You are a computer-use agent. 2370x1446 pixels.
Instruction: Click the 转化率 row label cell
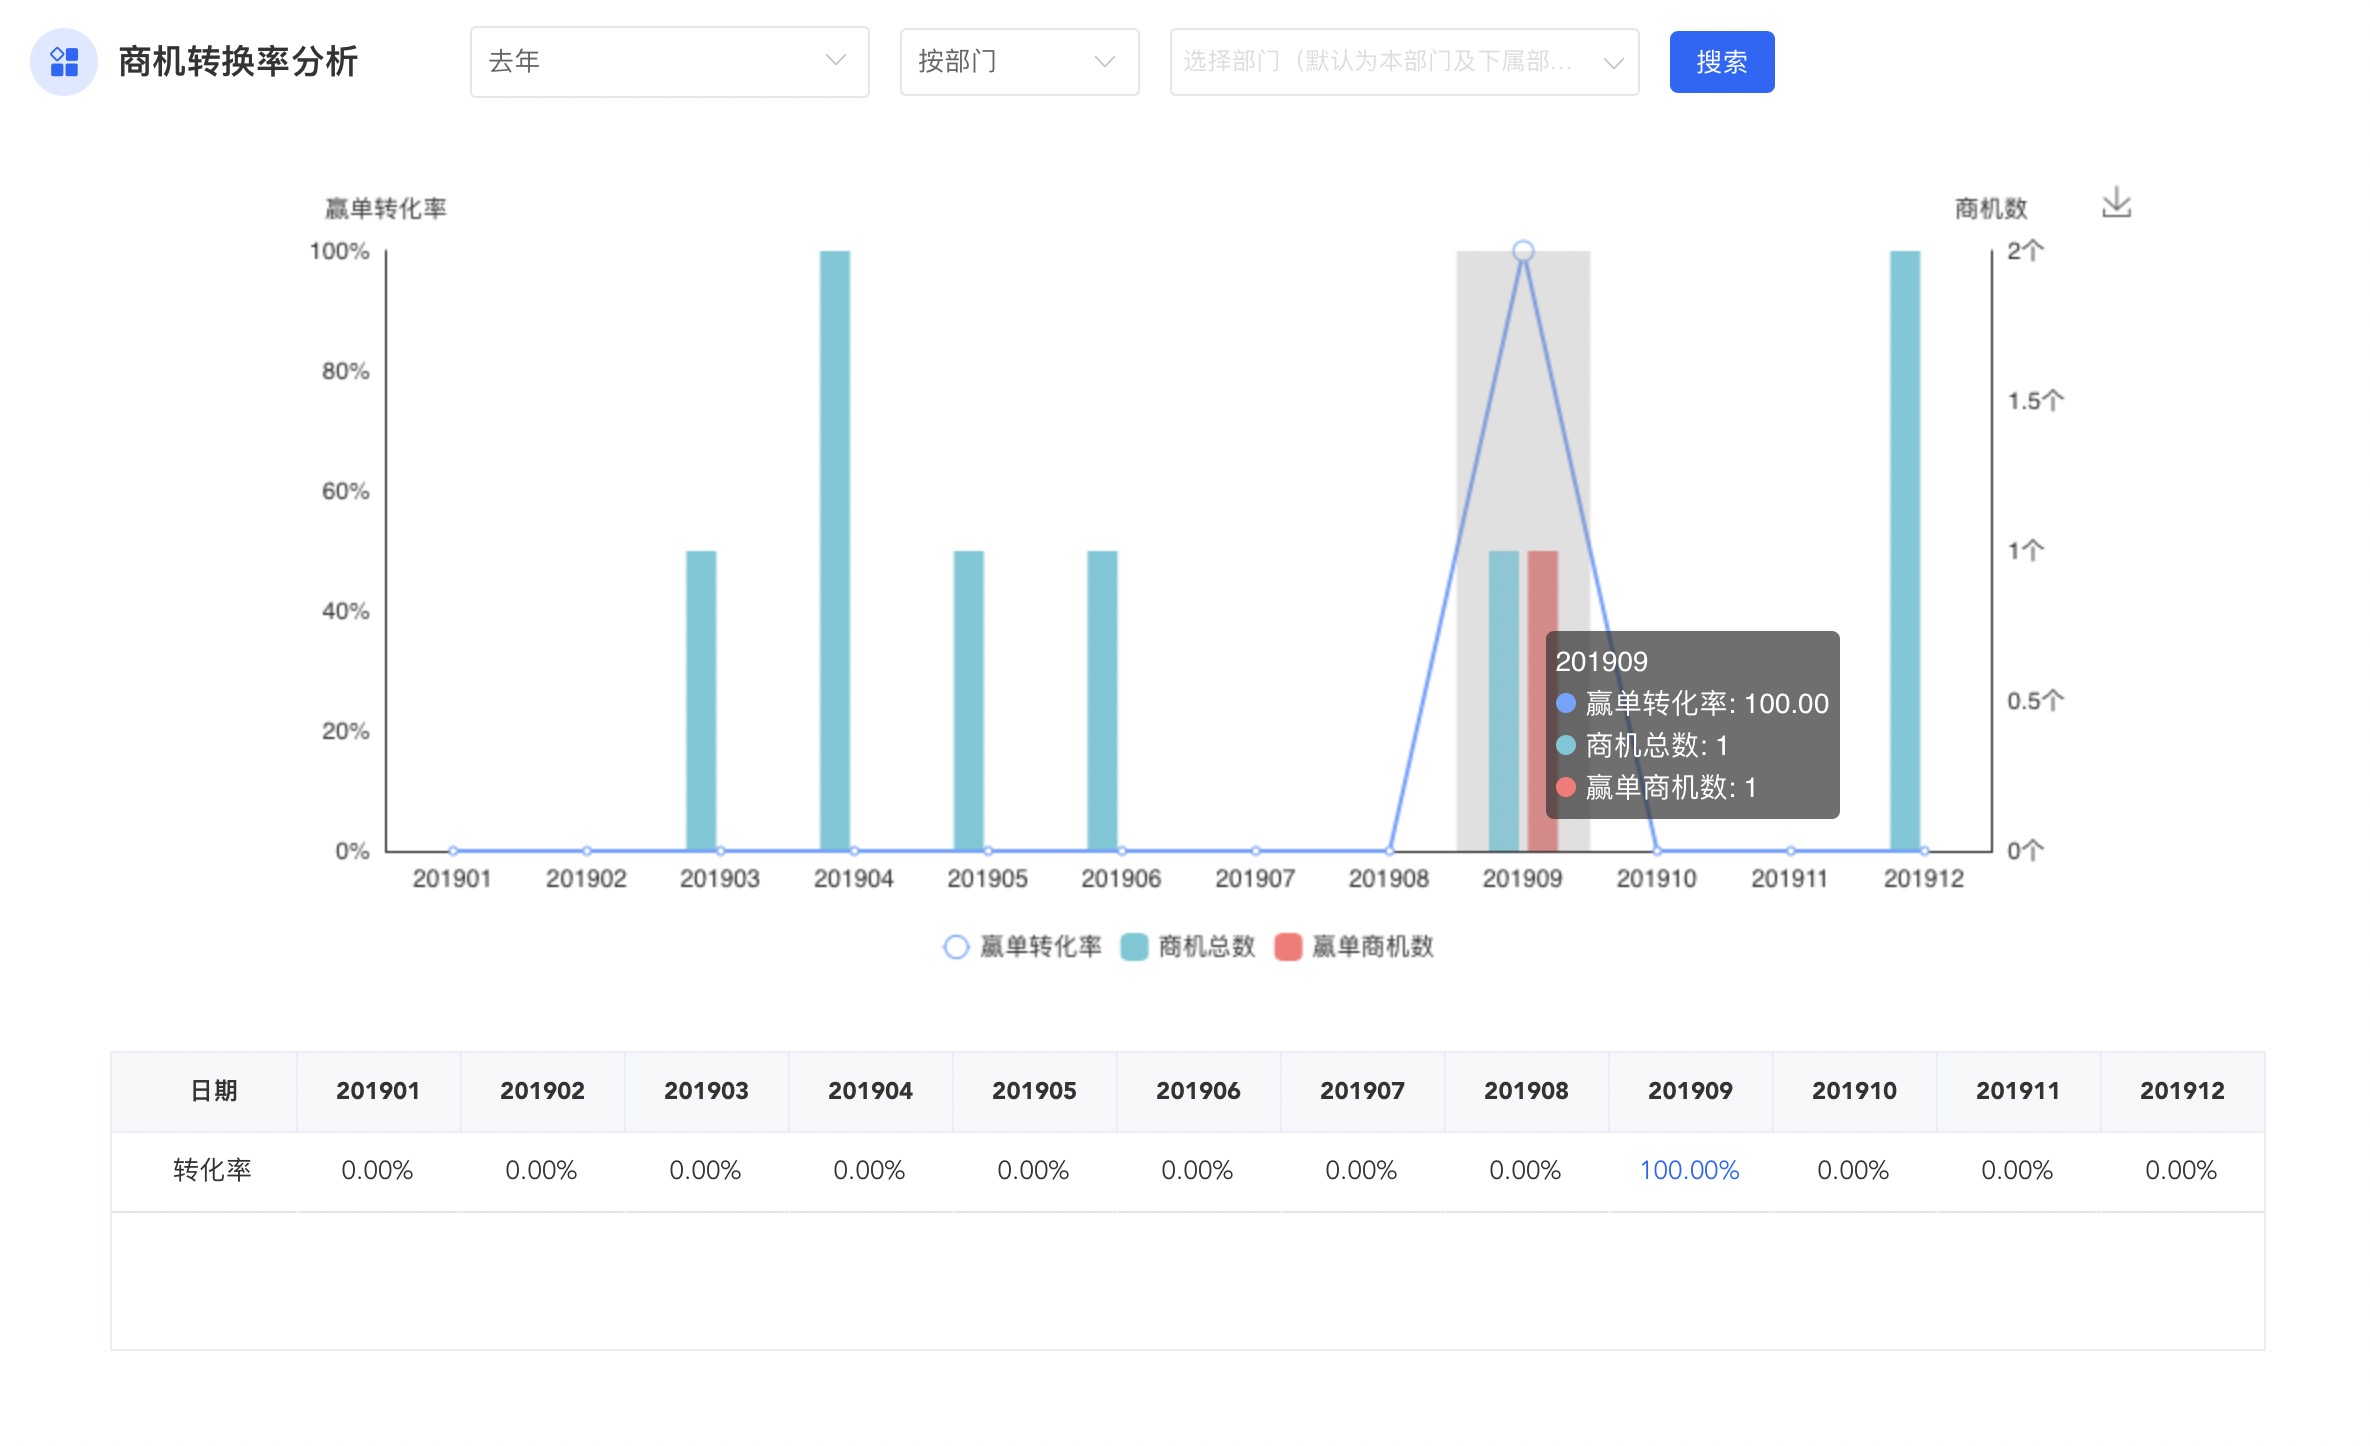click(213, 1170)
